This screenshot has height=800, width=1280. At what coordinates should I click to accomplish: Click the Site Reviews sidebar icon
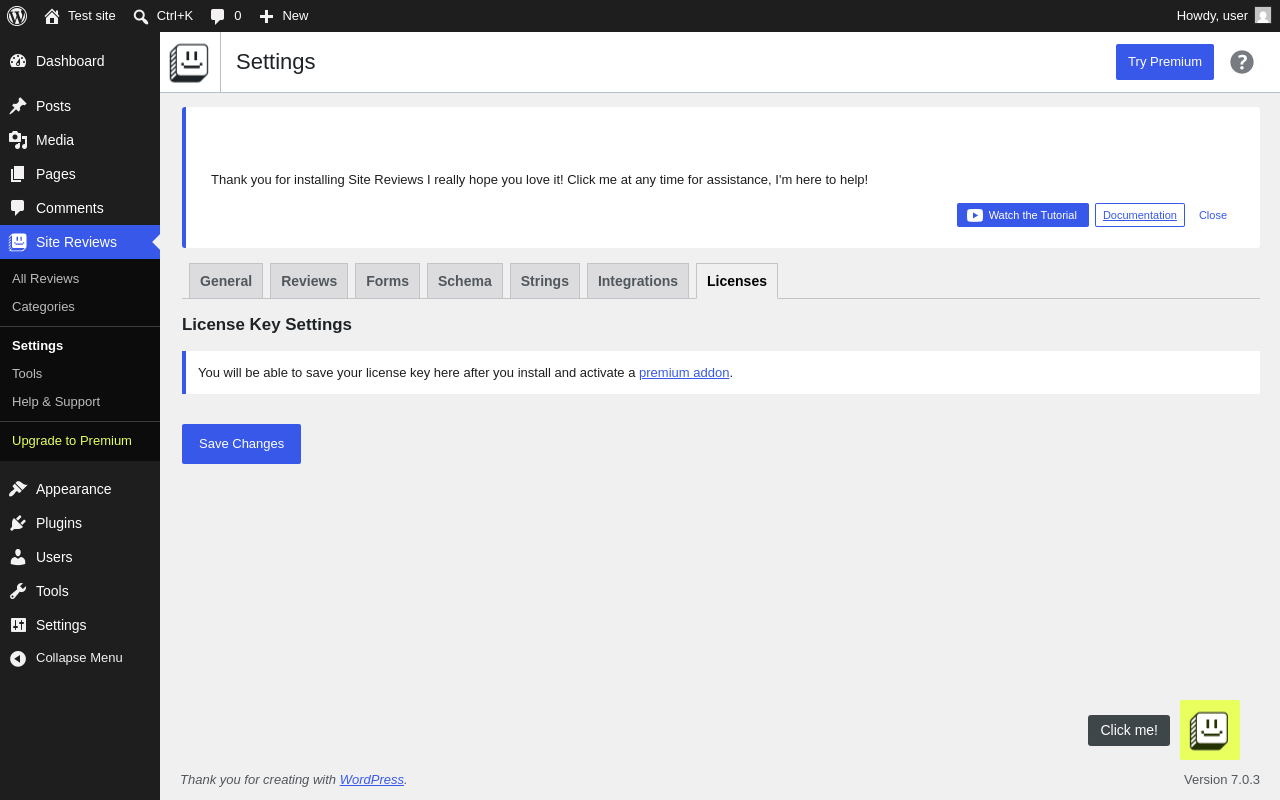coord(18,242)
